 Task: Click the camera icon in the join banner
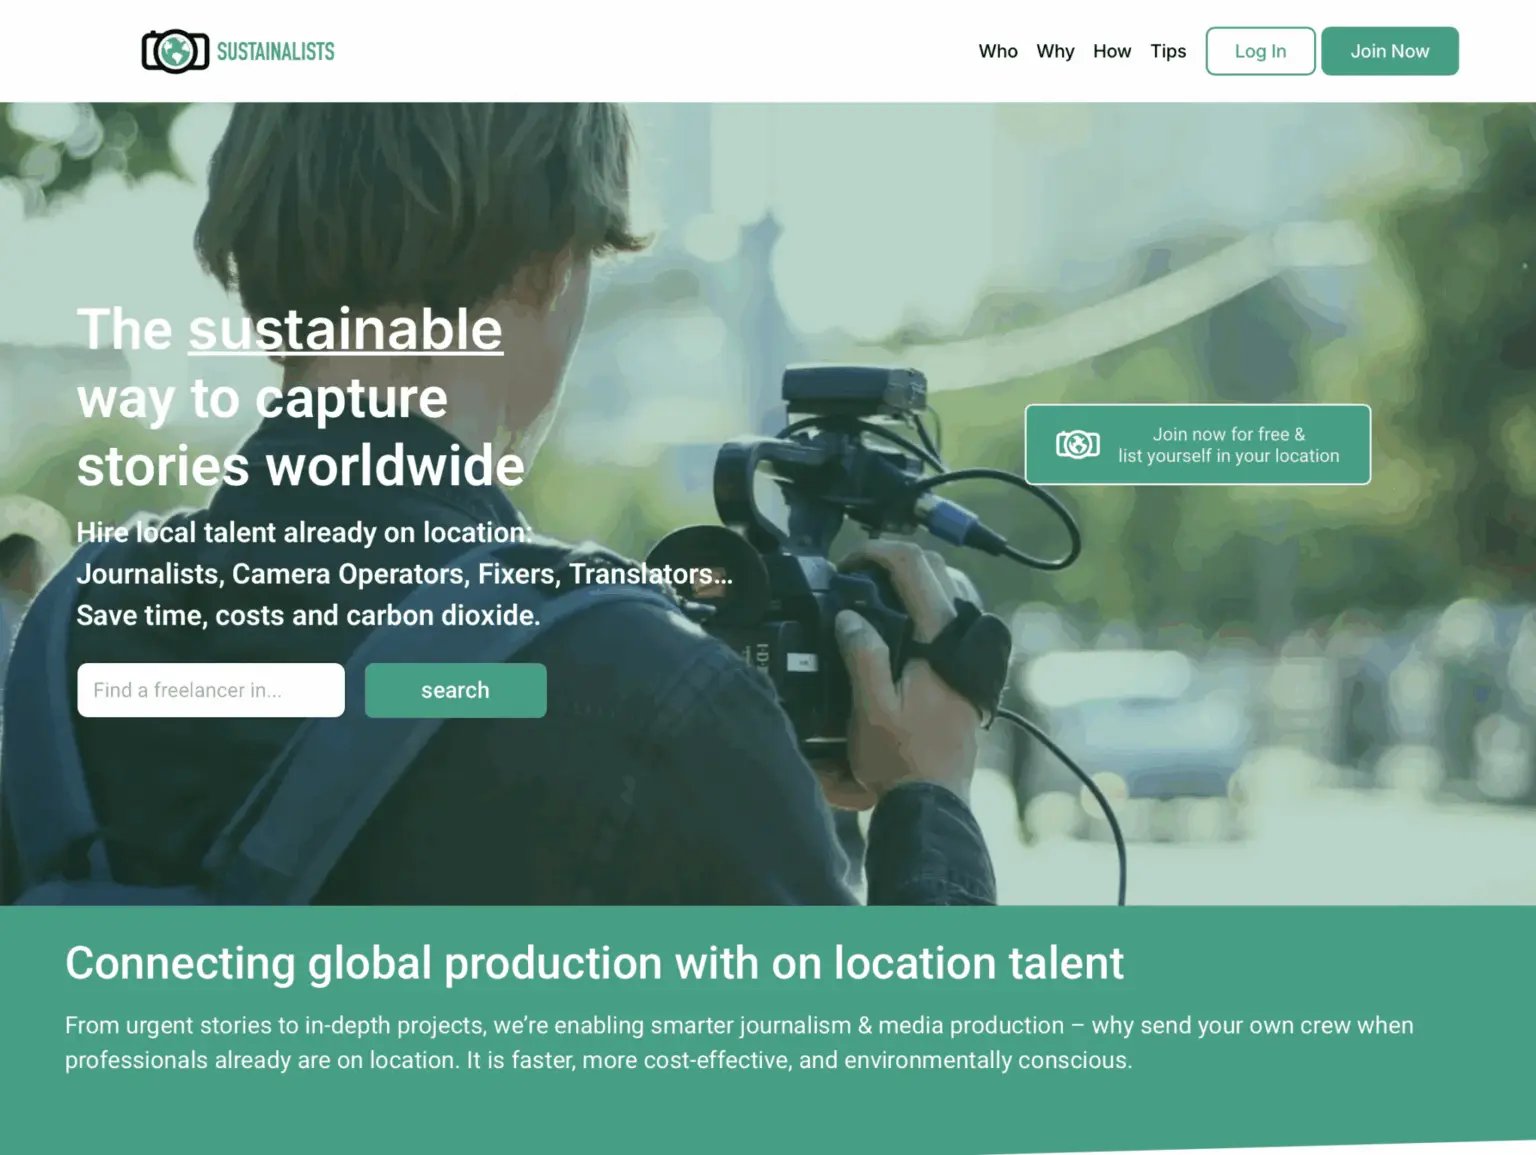1077,444
